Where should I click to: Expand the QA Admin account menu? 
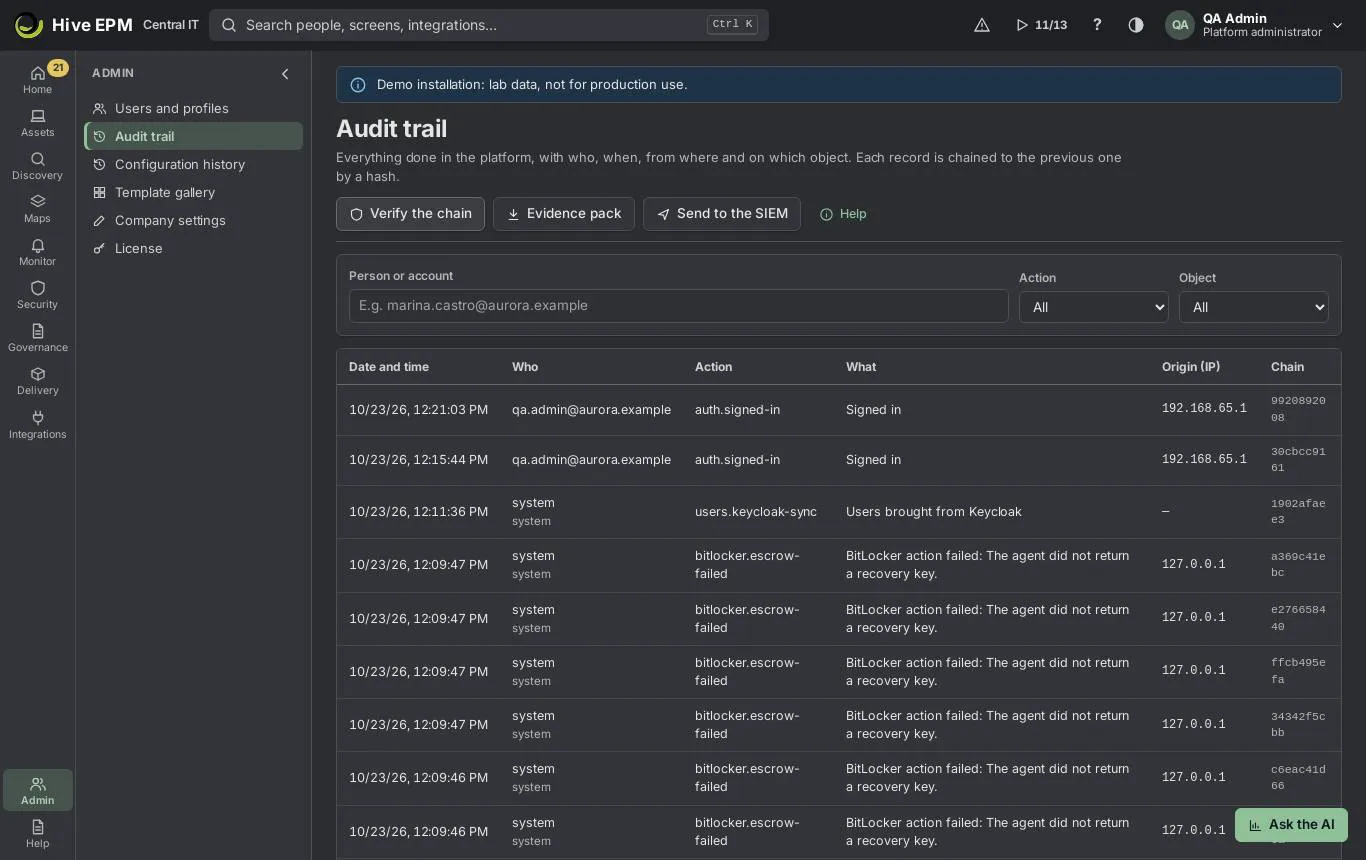[x=1255, y=25]
